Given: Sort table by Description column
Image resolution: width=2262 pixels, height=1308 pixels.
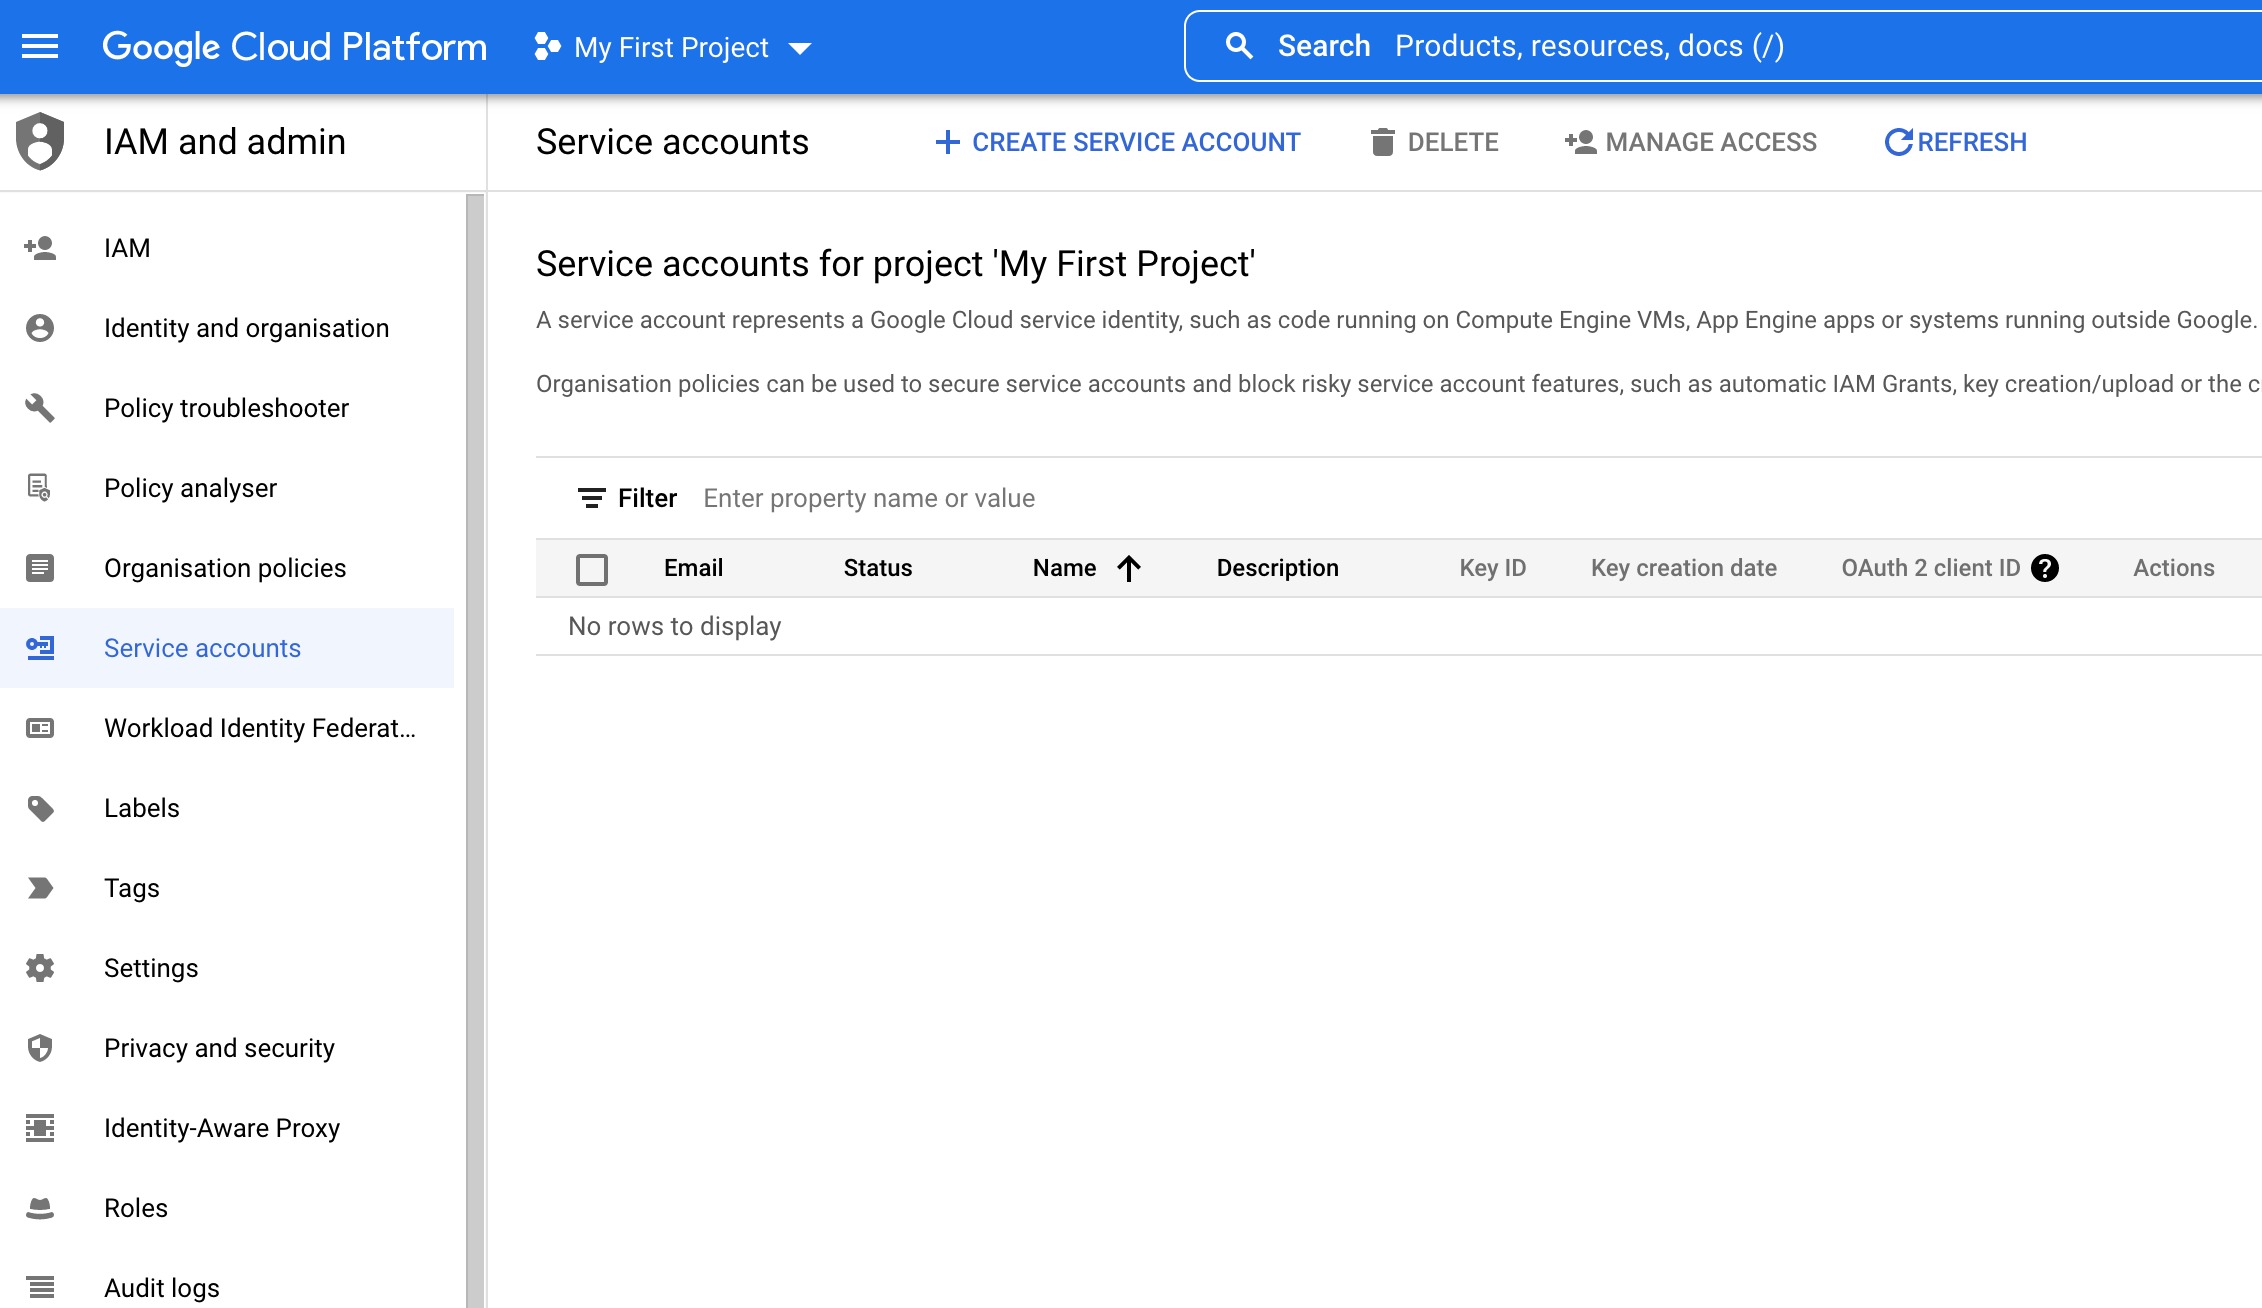Looking at the screenshot, I should [x=1277, y=568].
